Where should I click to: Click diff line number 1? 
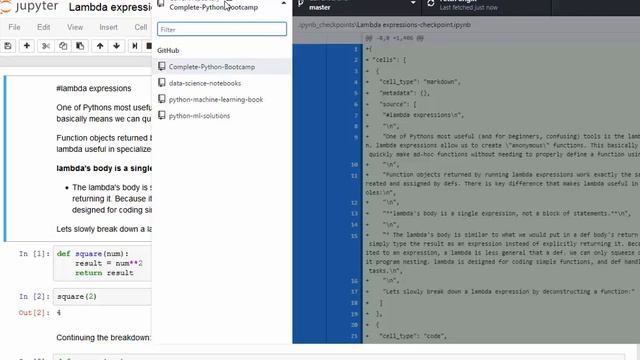(x=356, y=49)
